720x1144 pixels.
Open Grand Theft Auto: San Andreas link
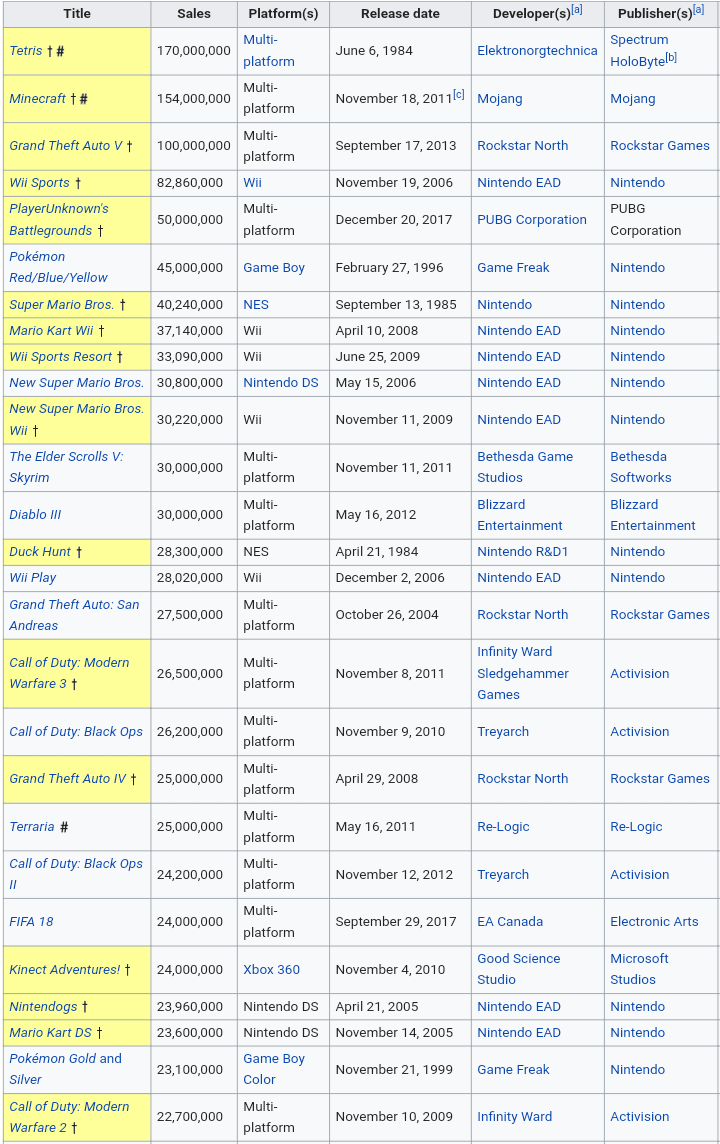(74, 615)
